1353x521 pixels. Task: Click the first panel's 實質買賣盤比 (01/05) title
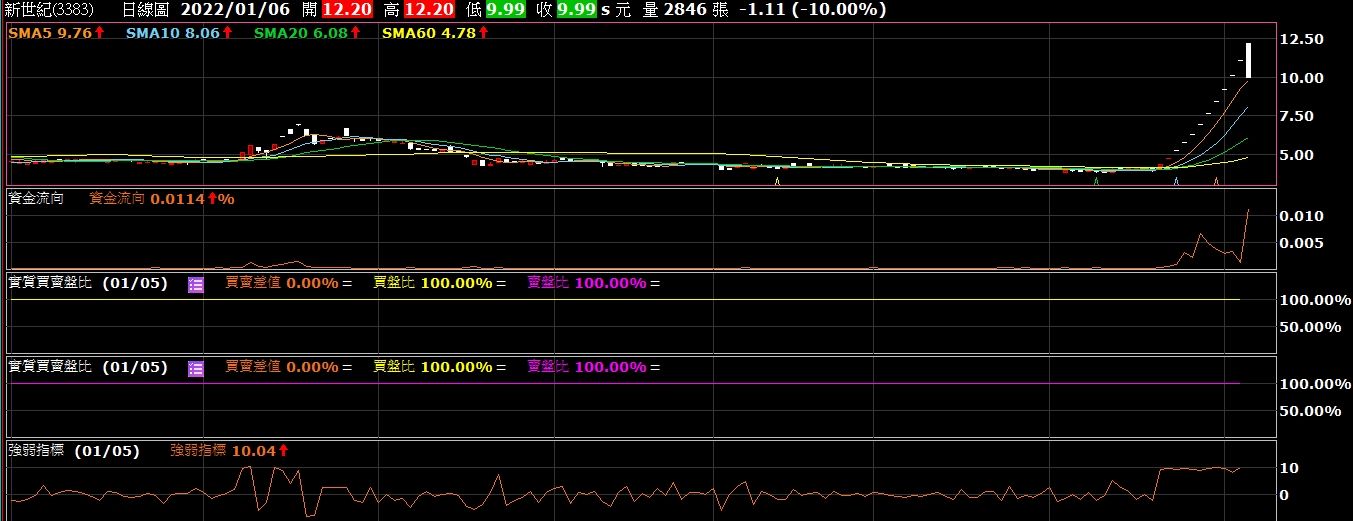click(88, 283)
